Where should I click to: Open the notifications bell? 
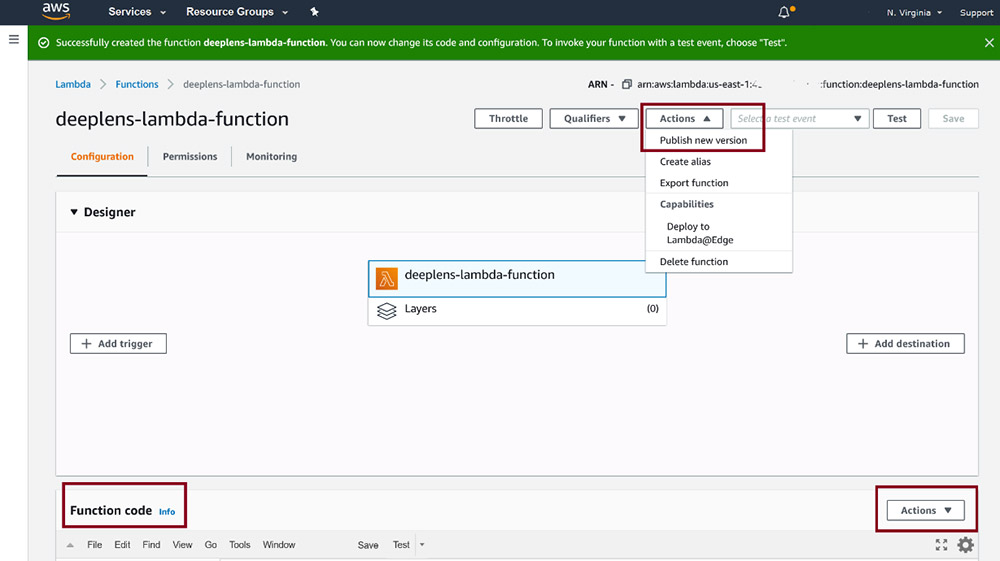[784, 12]
